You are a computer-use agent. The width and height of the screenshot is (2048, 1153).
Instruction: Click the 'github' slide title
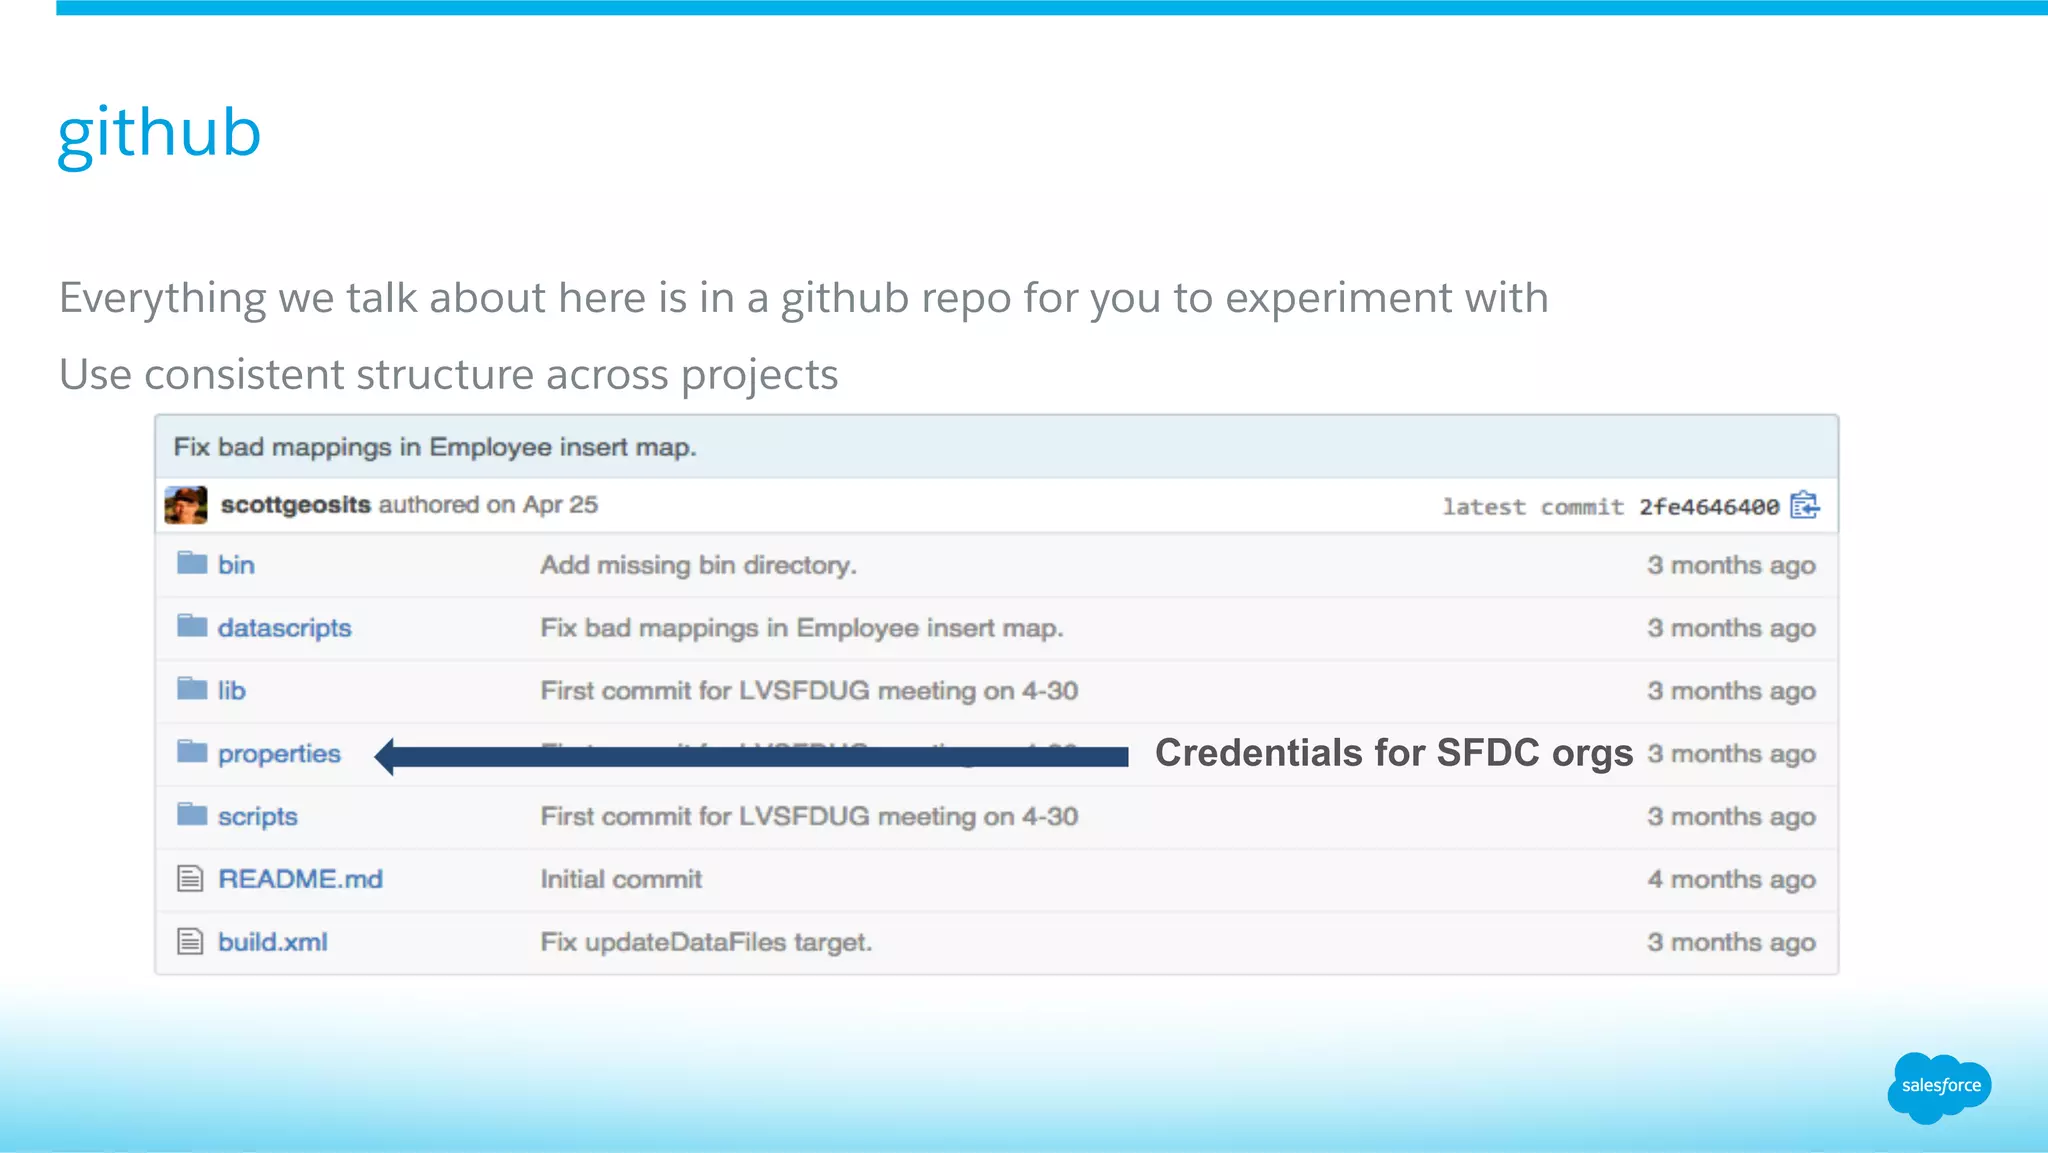pyautogui.click(x=159, y=135)
